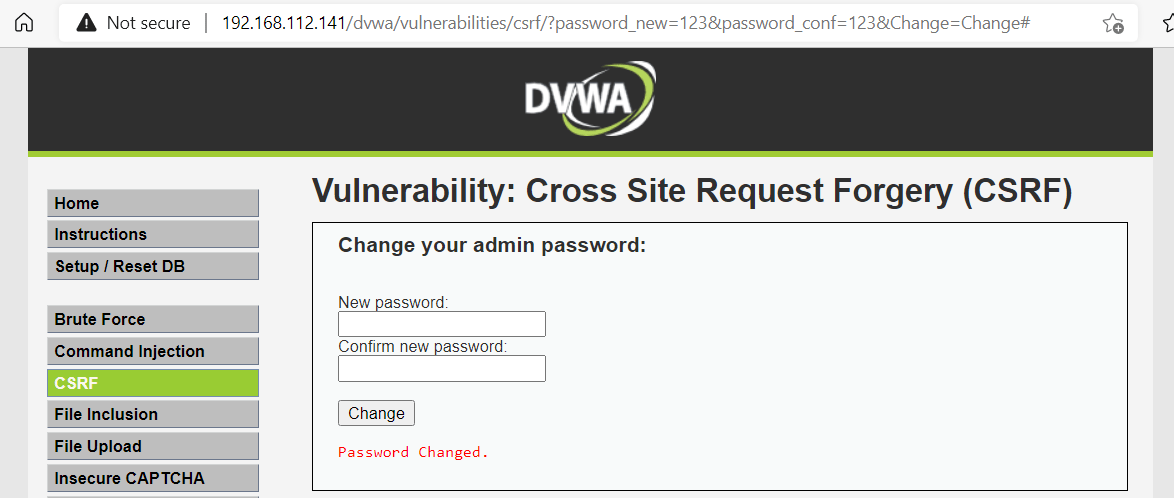This screenshot has width=1174, height=498.
Task: Select the highlighted CSRF menu item
Action: (153, 383)
